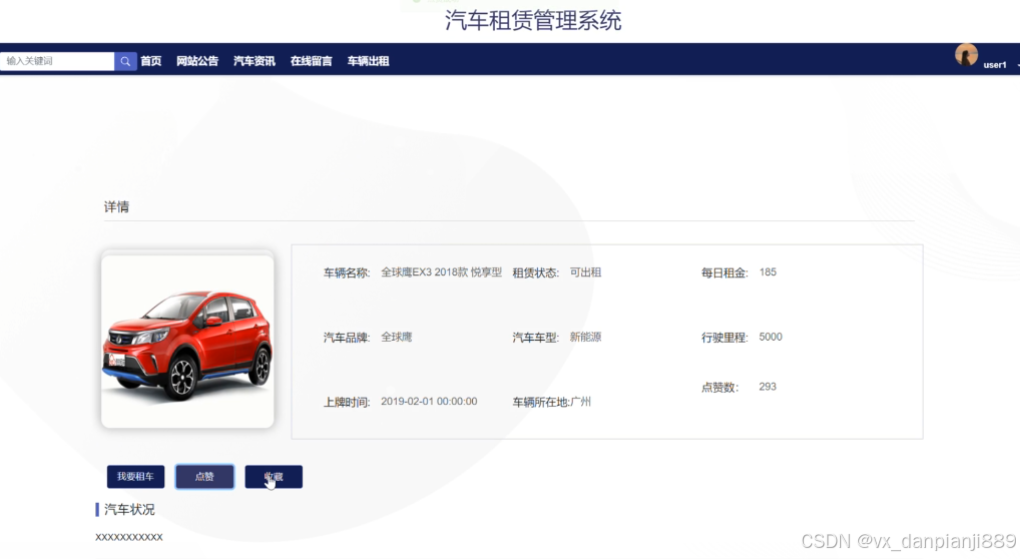The width and height of the screenshot is (1020, 559).
Task: Select 车辆出租 in the navigation bar
Action: 368,61
